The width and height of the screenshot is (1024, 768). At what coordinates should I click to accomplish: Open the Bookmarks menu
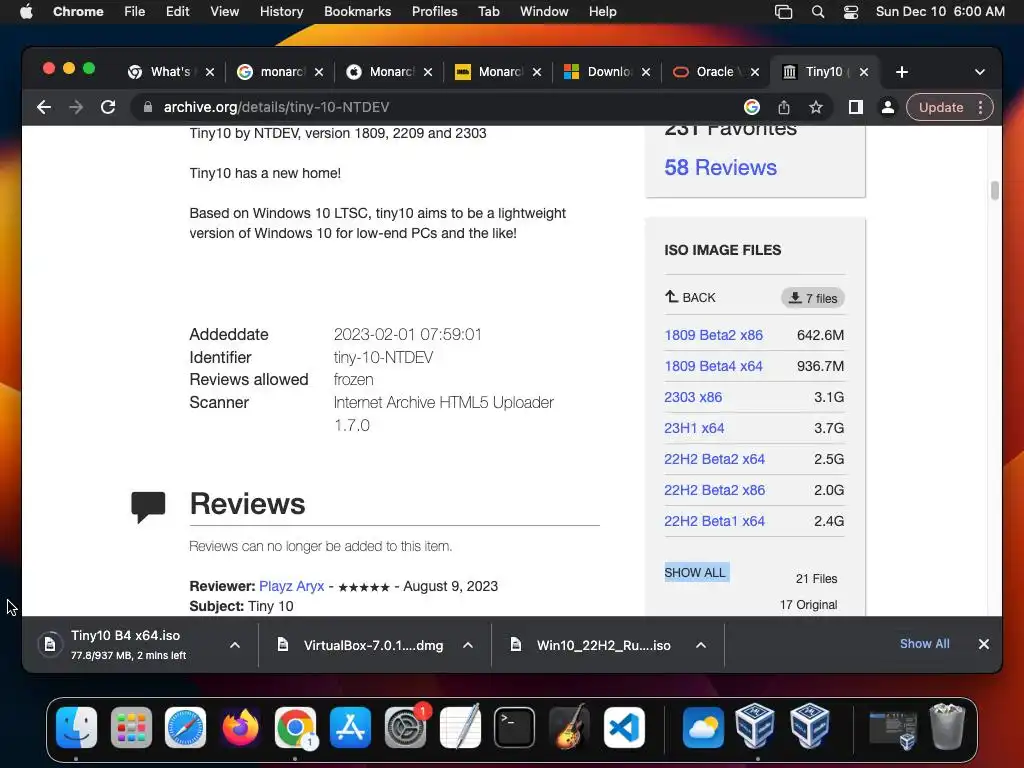click(357, 12)
